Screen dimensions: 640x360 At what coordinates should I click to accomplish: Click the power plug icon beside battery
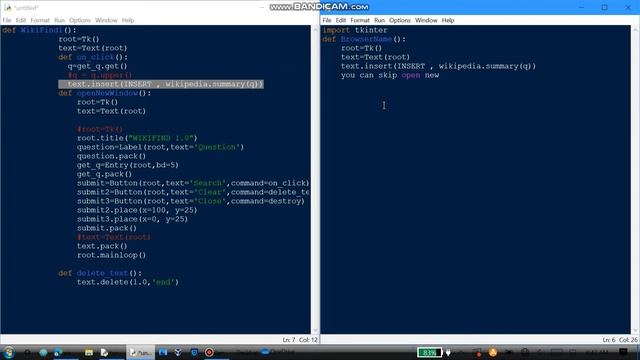tap(448, 352)
